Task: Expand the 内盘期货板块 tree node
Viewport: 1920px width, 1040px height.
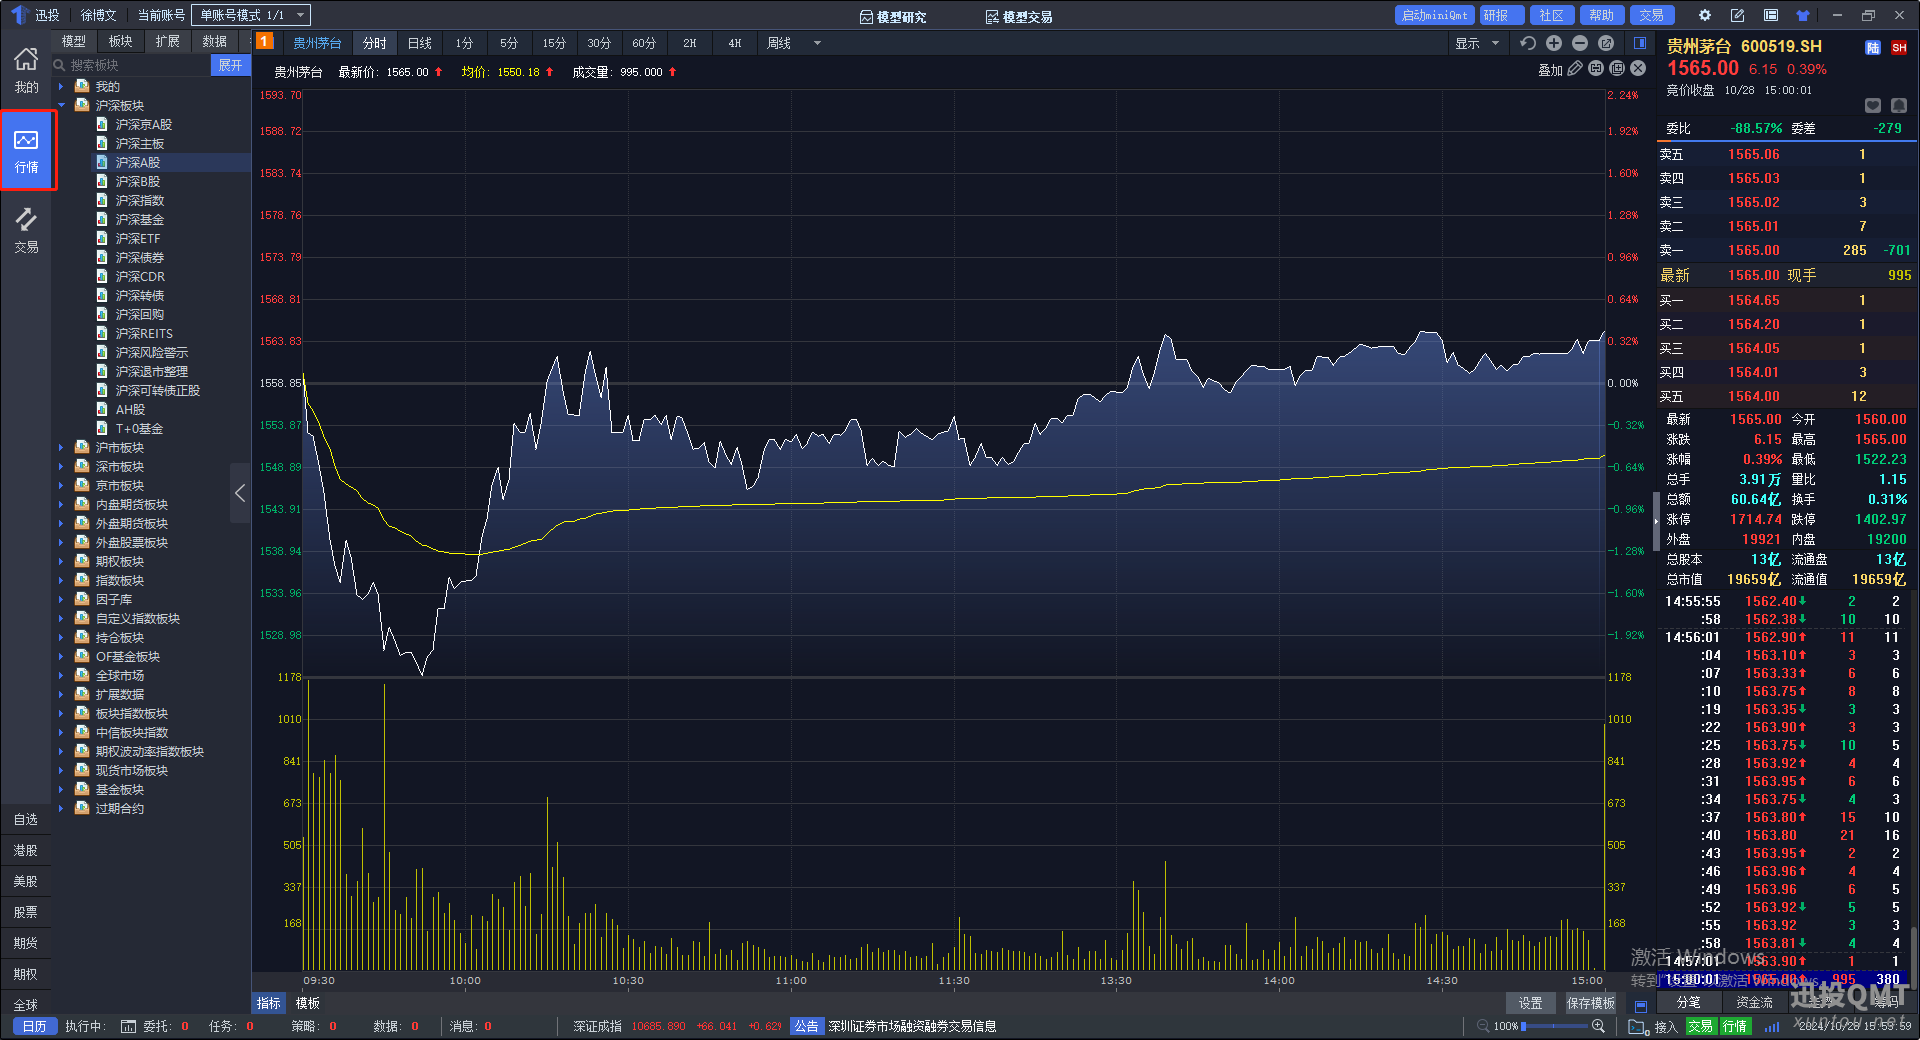Action: coord(62,504)
